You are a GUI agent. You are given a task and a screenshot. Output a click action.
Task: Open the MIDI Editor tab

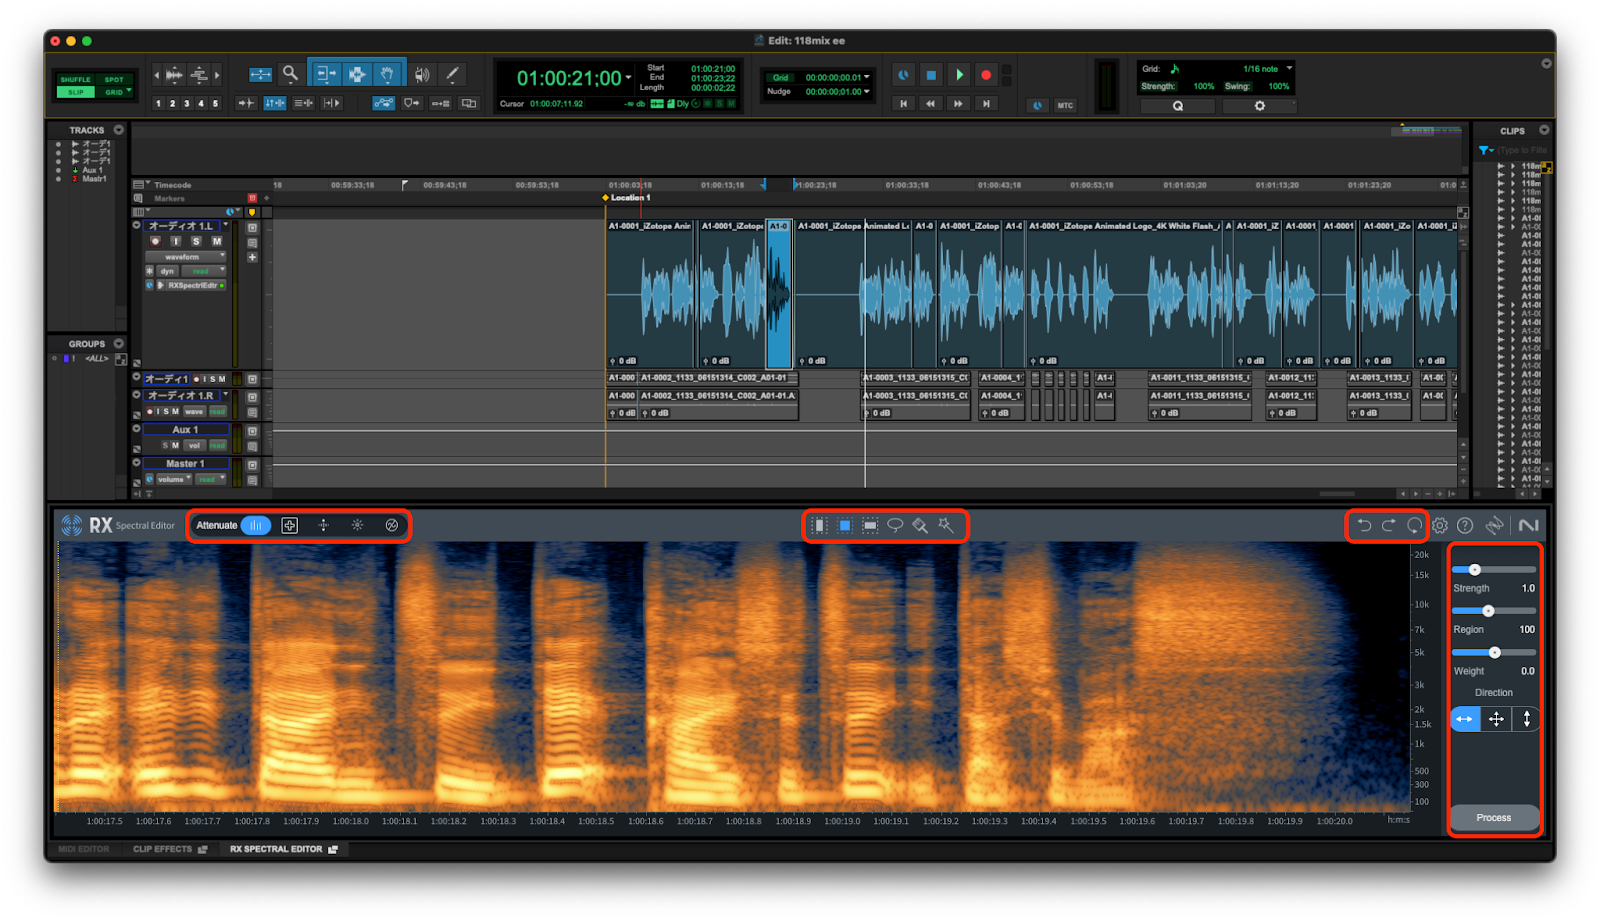[x=84, y=849]
